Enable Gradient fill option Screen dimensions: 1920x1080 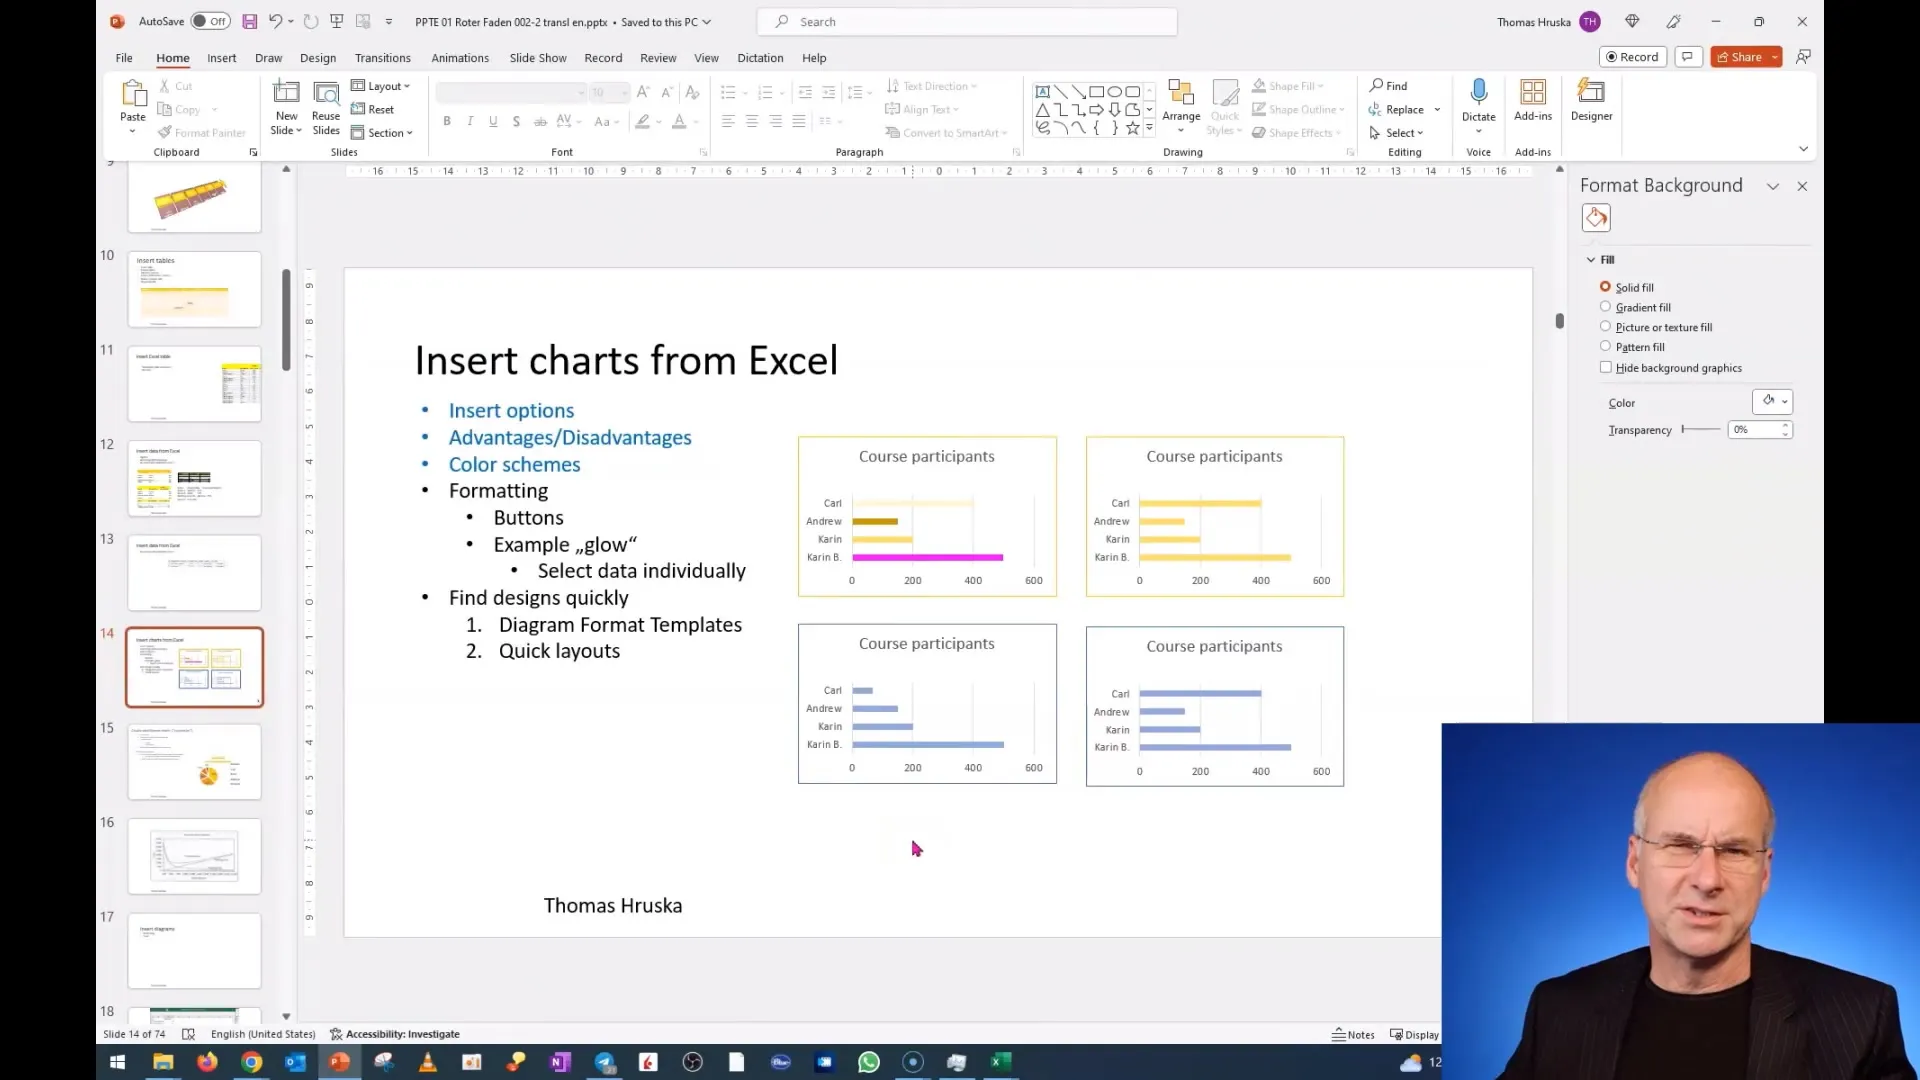pos(1606,306)
